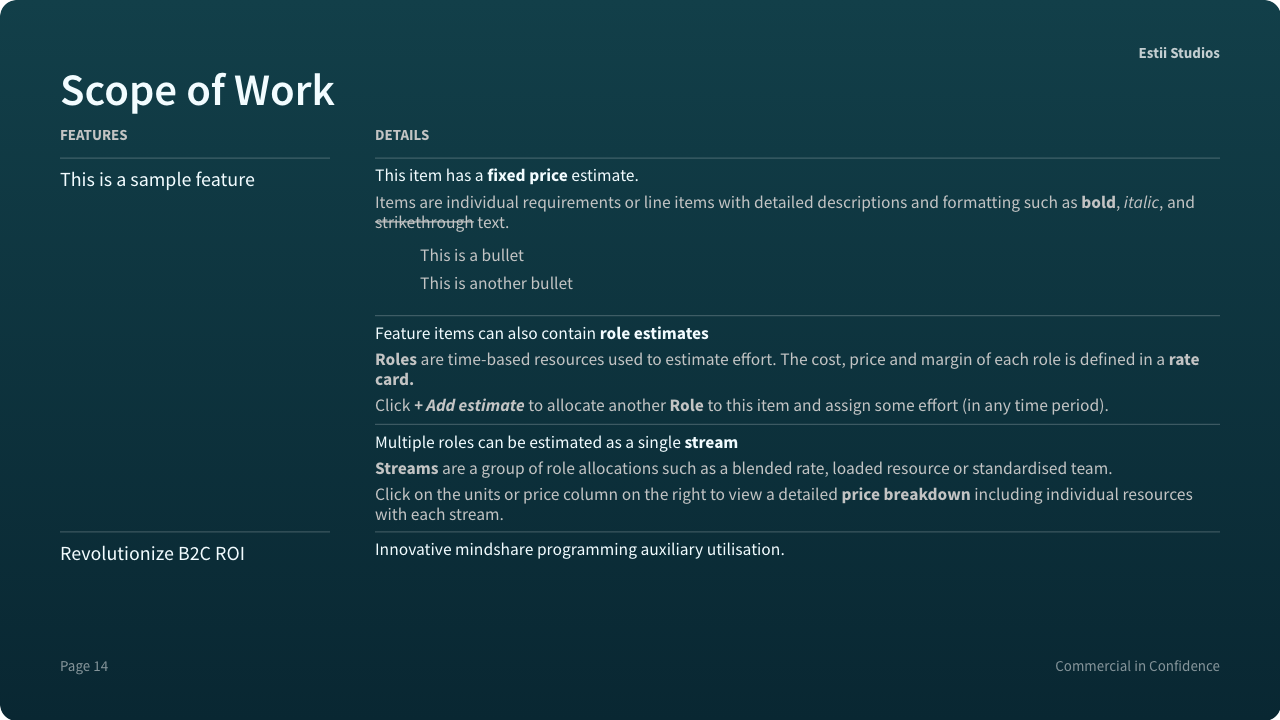
Task: Click the bold word 'Roles'
Action: click(x=396, y=360)
